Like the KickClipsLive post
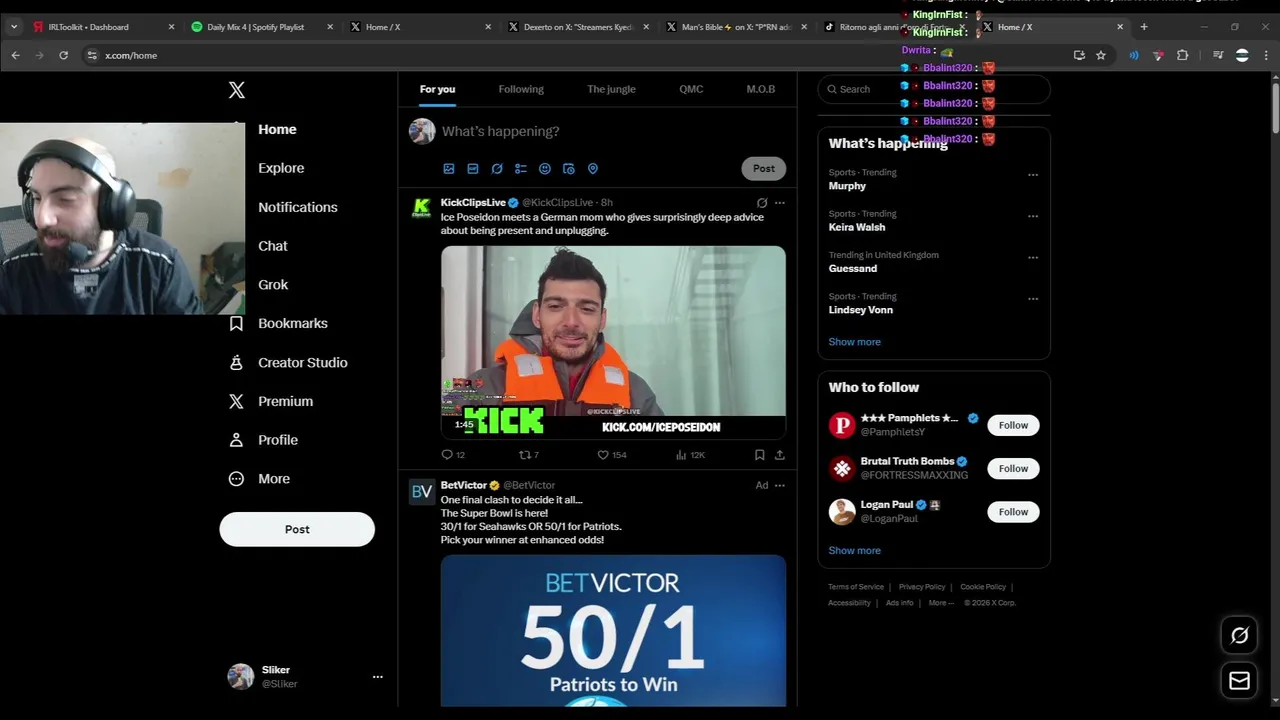Image resolution: width=1280 pixels, height=720 pixels. [x=603, y=455]
